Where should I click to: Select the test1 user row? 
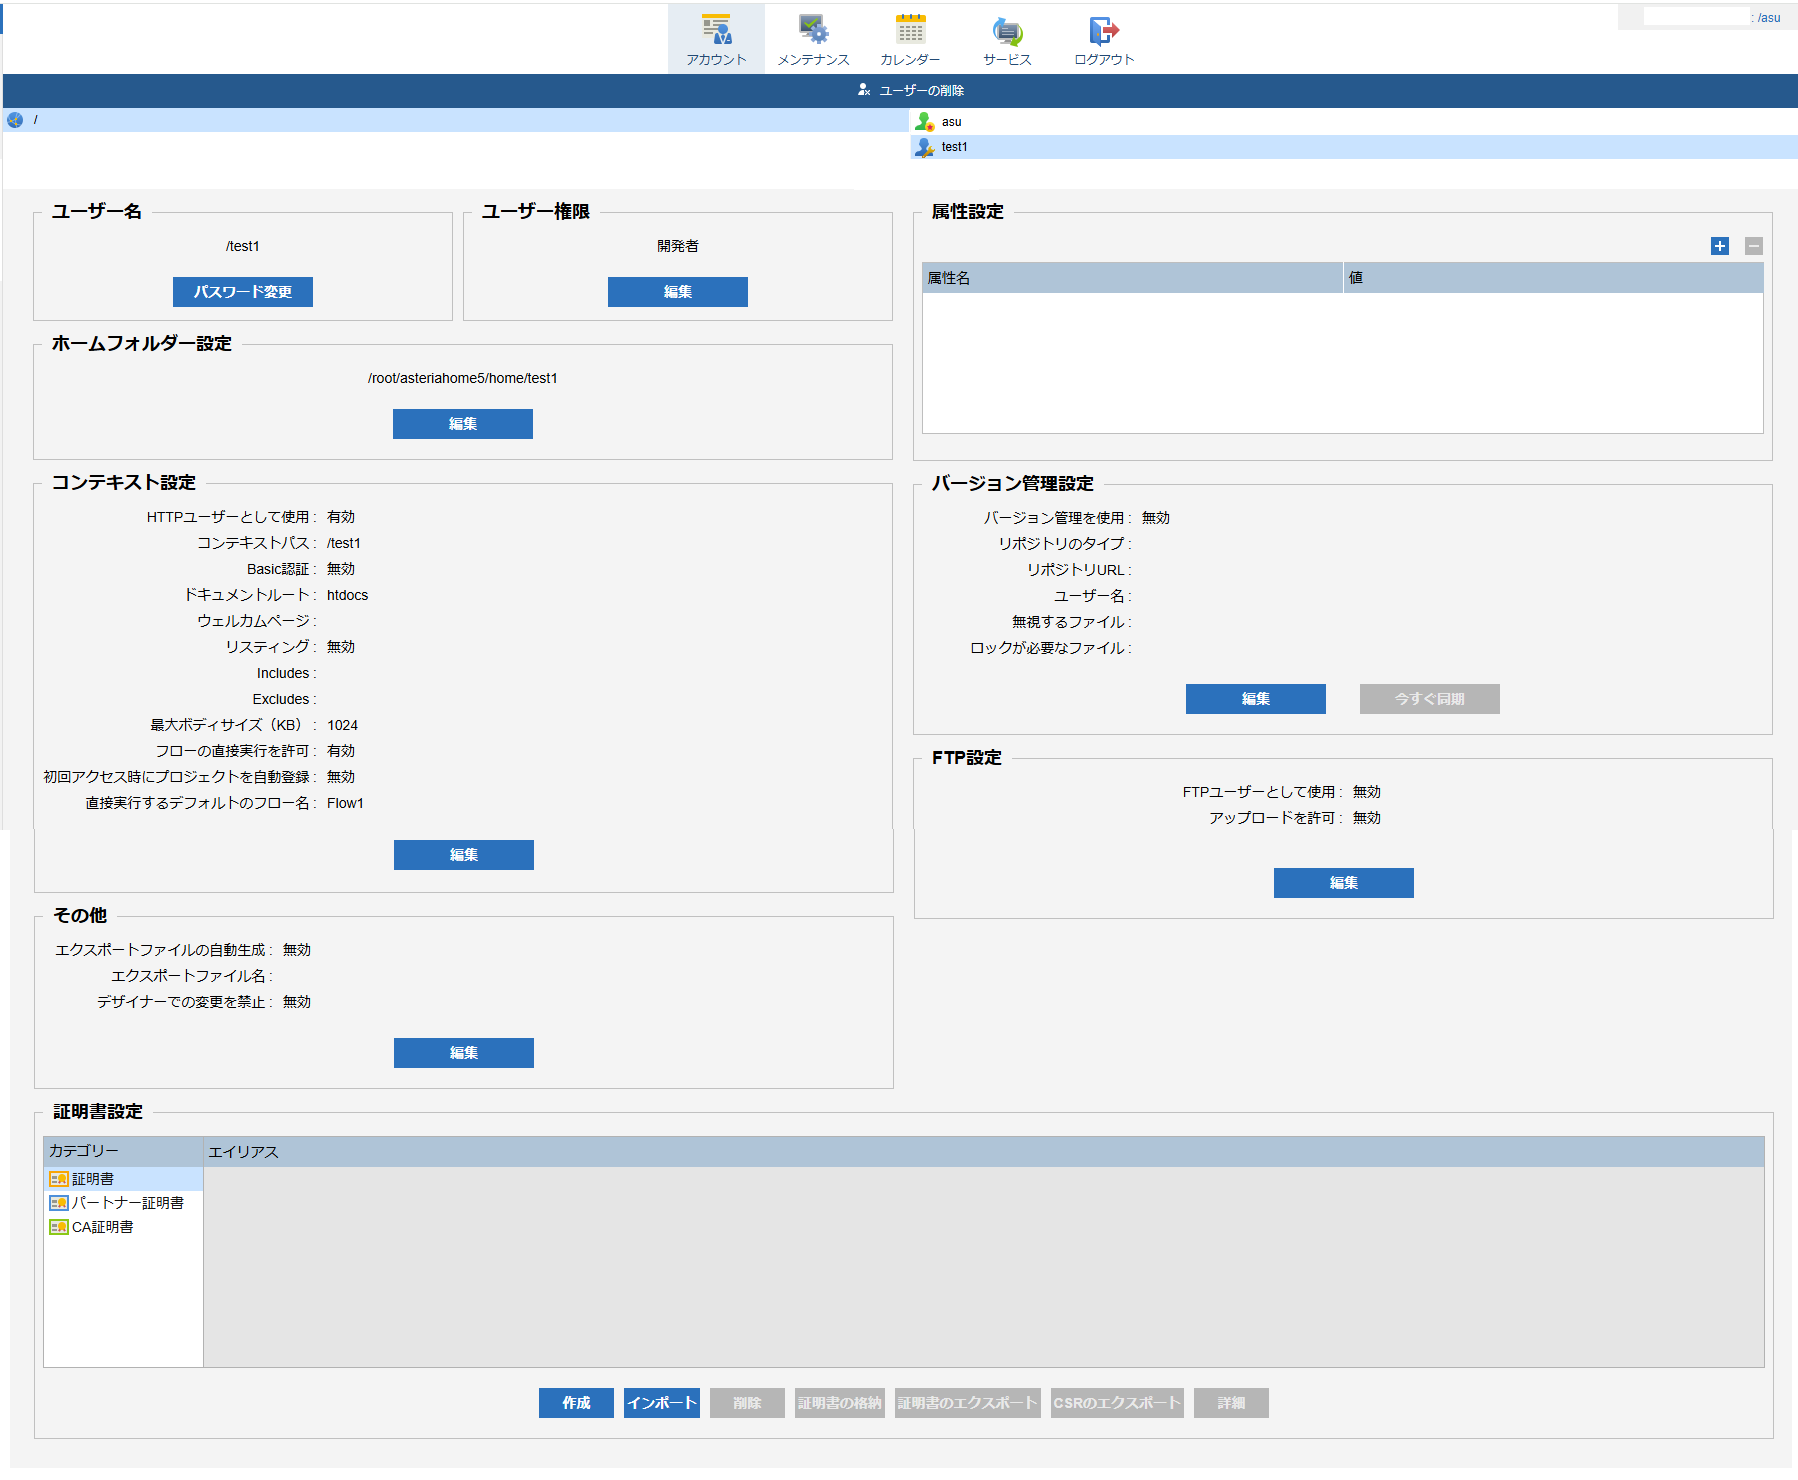tap(1354, 147)
